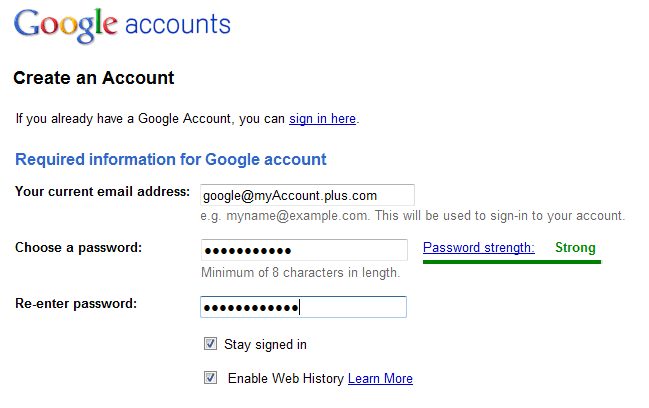
Task: Click the green "Strong" strength indicator text
Action: (x=575, y=248)
